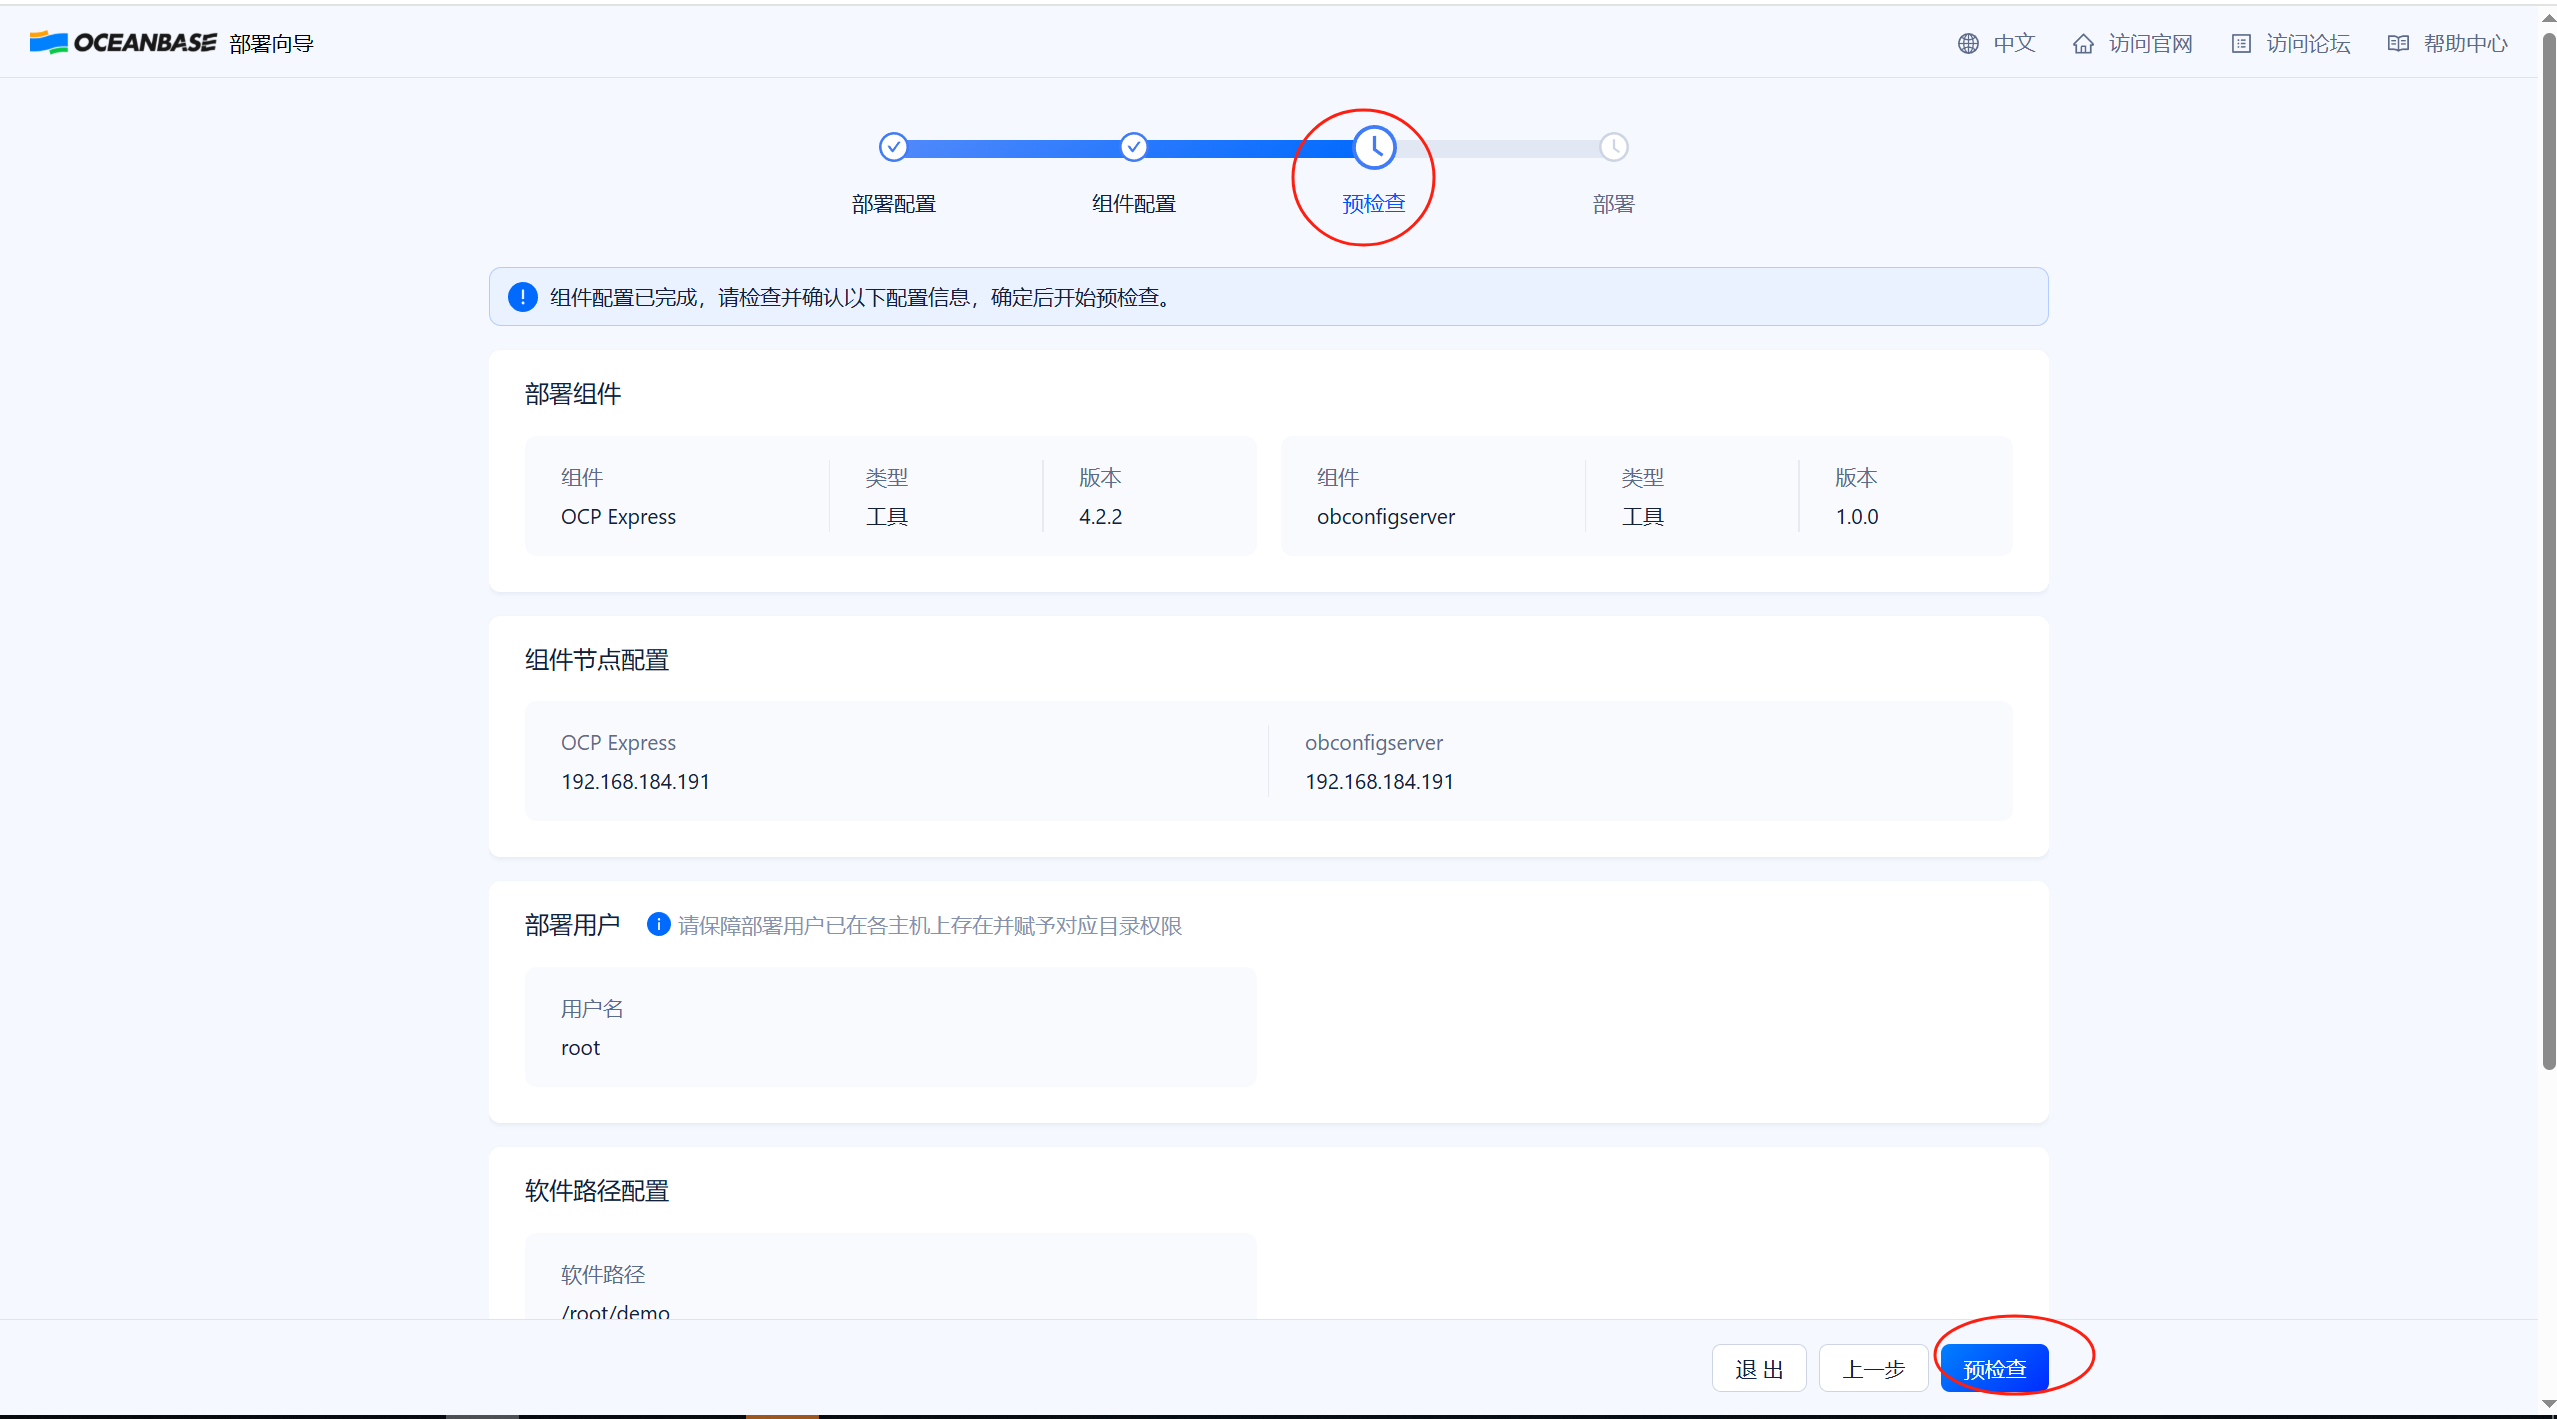The image size is (2557, 1419).
Task: Select the 组件配置 step label
Action: tap(1133, 203)
